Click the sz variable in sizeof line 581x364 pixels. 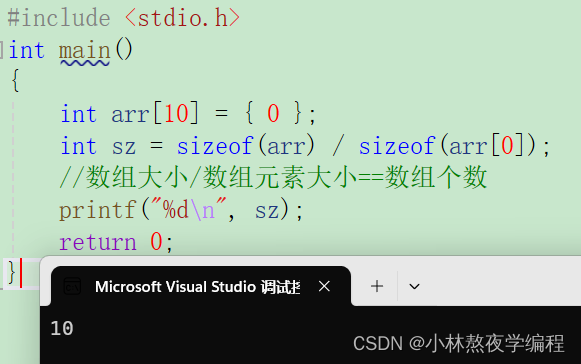point(124,147)
